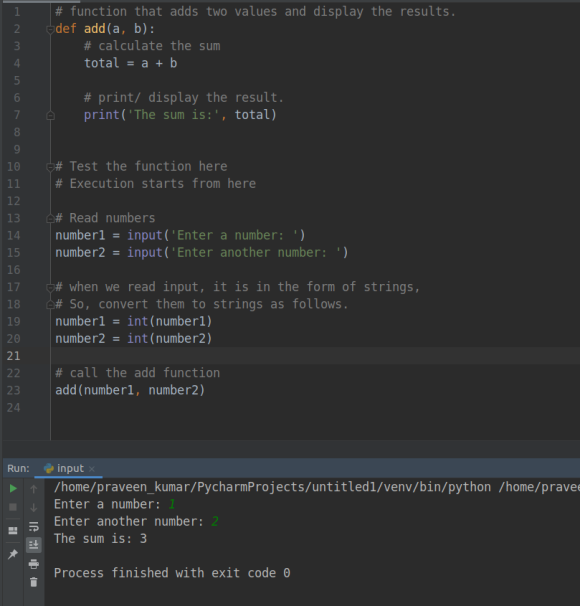Image resolution: width=580 pixels, height=606 pixels.
Task: Click the gray Stop process square
Action: click(x=13, y=507)
